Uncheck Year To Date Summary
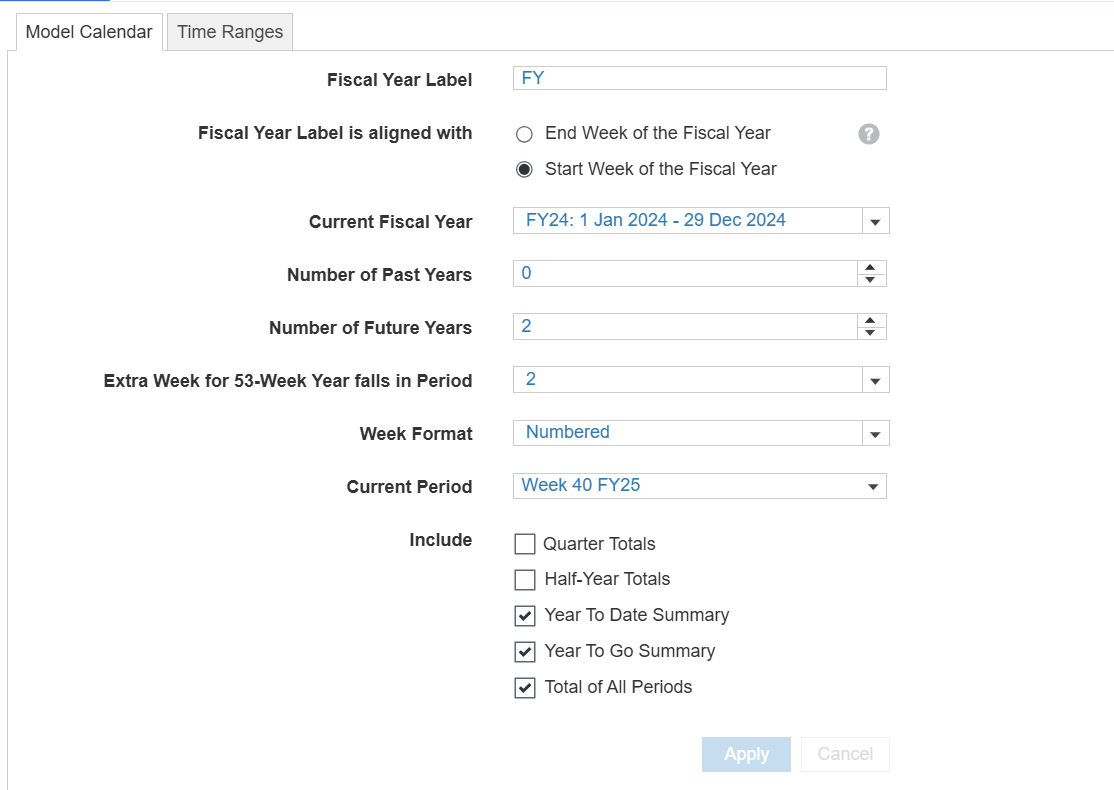Screen dimensions: 1114x790 pyautogui.click(x=525, y=616)
